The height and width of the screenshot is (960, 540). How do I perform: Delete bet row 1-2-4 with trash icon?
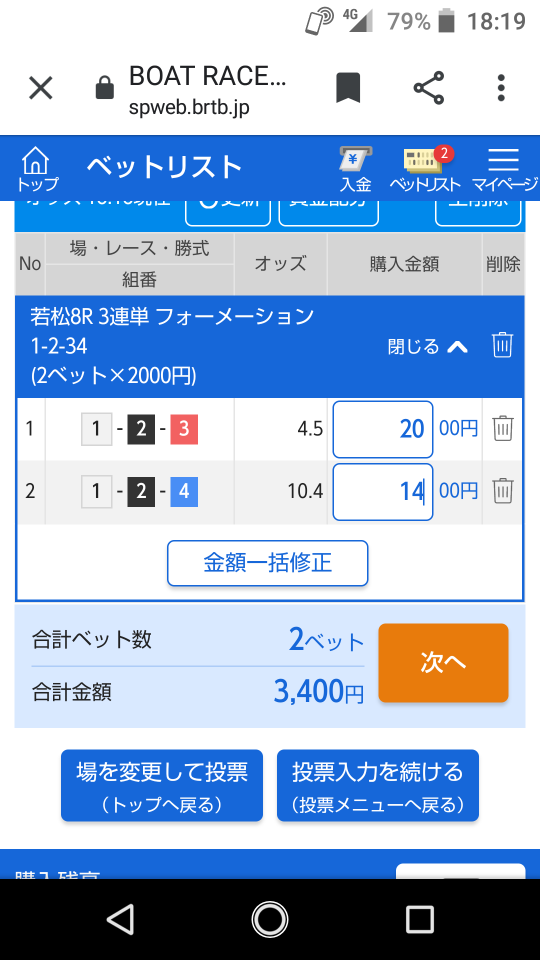tap(503, 491)
